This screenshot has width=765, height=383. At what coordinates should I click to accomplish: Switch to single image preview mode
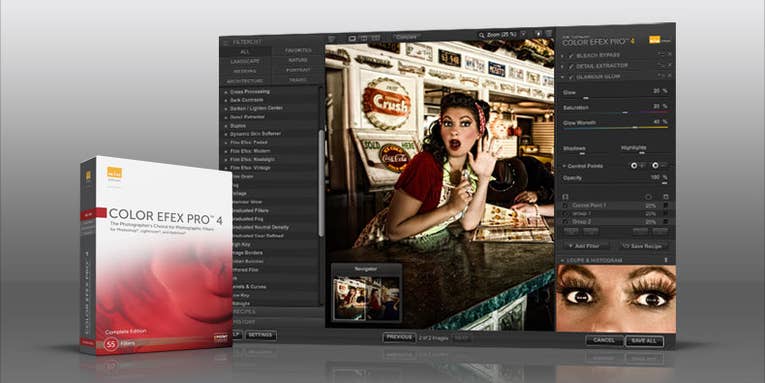coord(353,38)
